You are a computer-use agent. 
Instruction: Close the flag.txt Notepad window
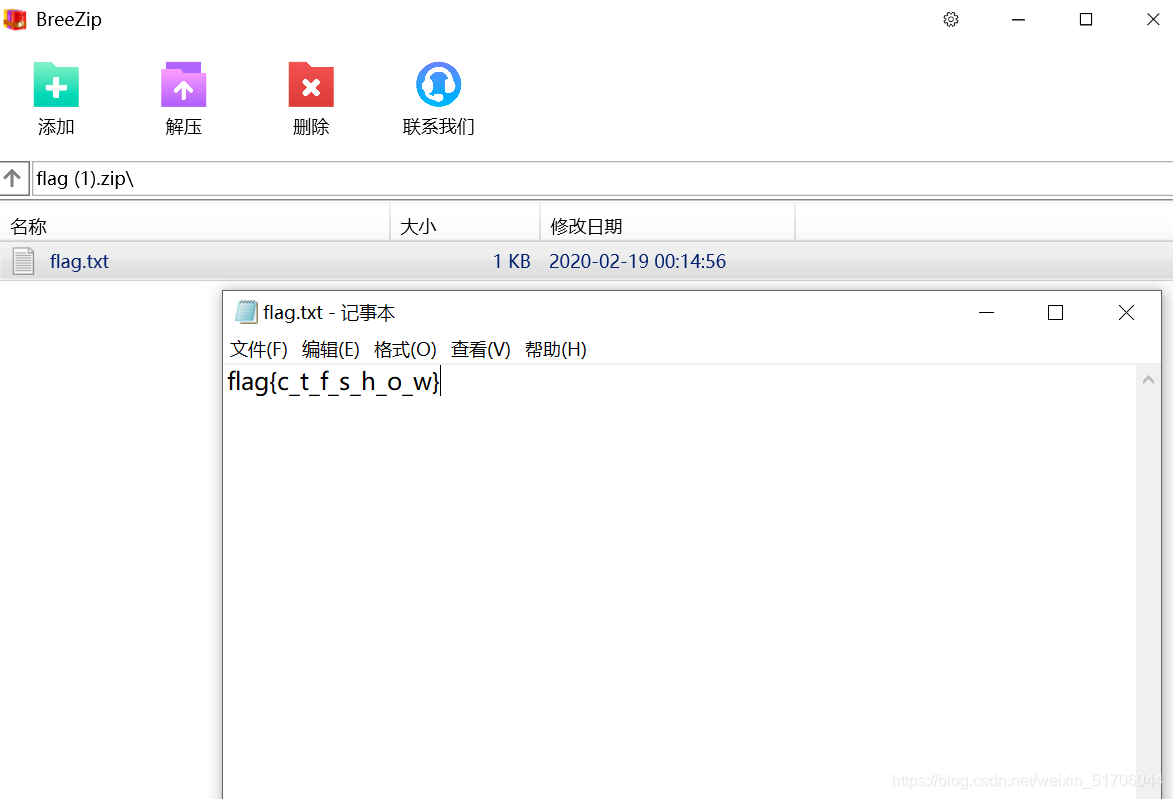1126,313
